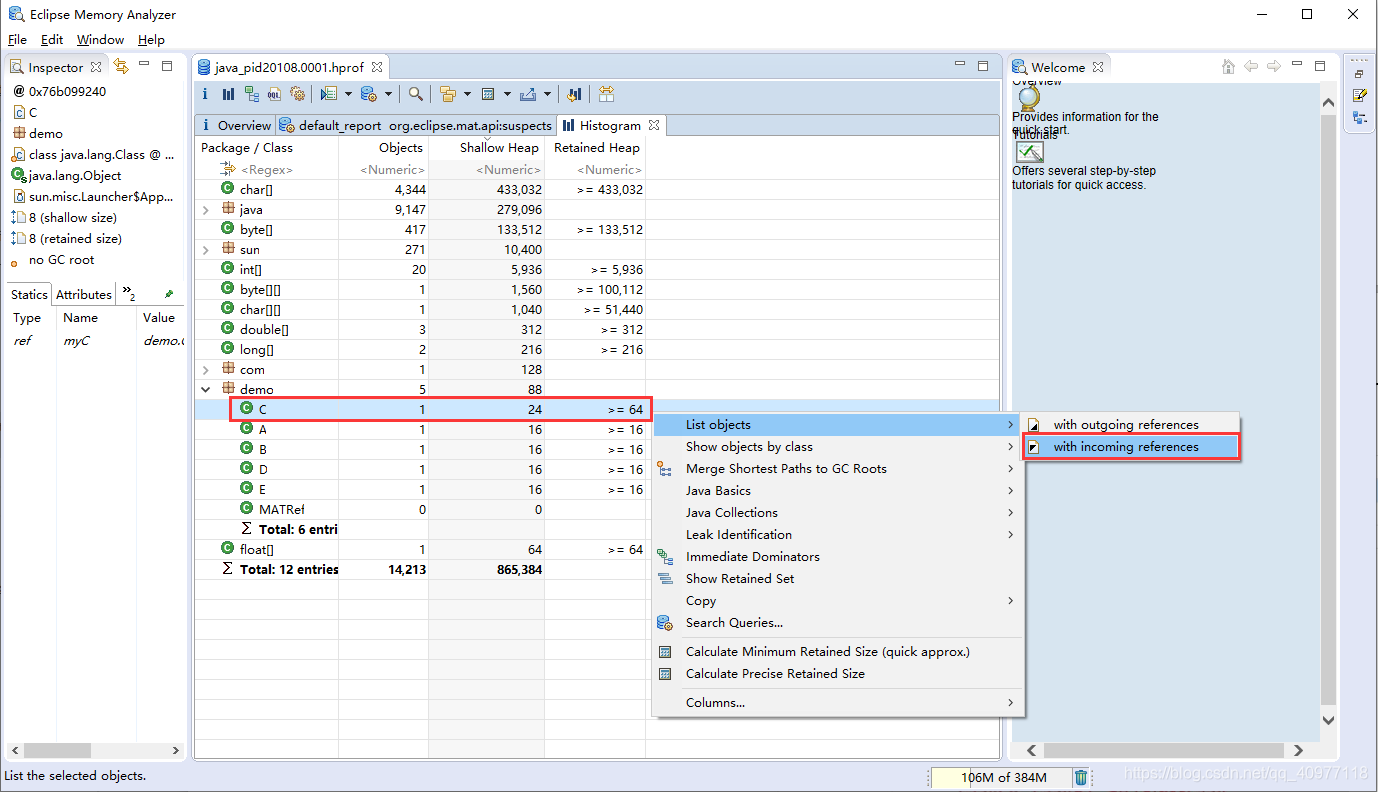Expand the java package row
Screen dimensions: 1378x792
206,210
